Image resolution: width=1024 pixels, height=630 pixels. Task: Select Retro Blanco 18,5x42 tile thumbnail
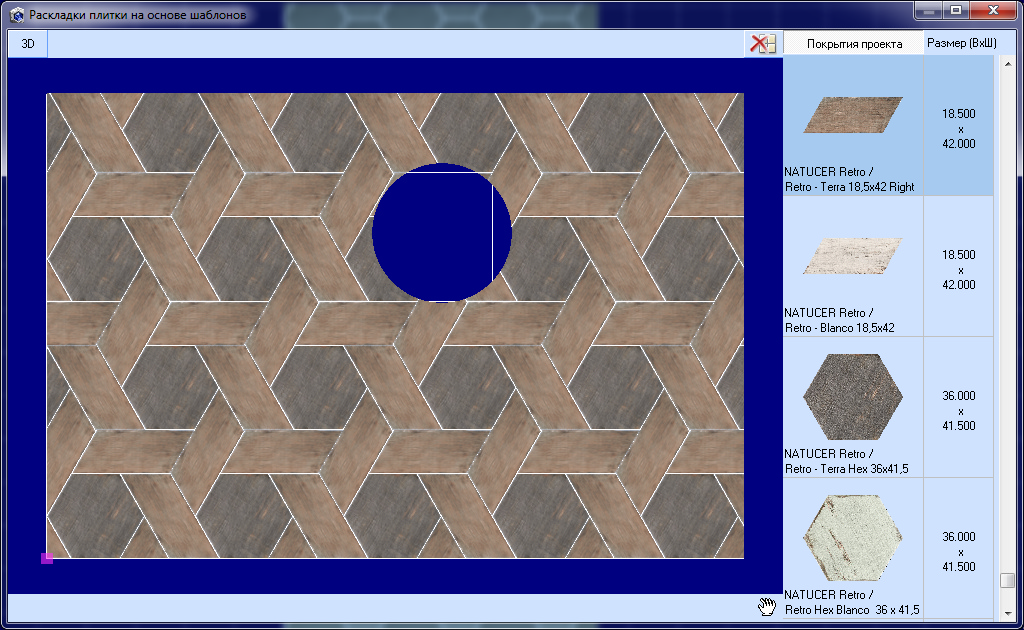coord(853,256)
